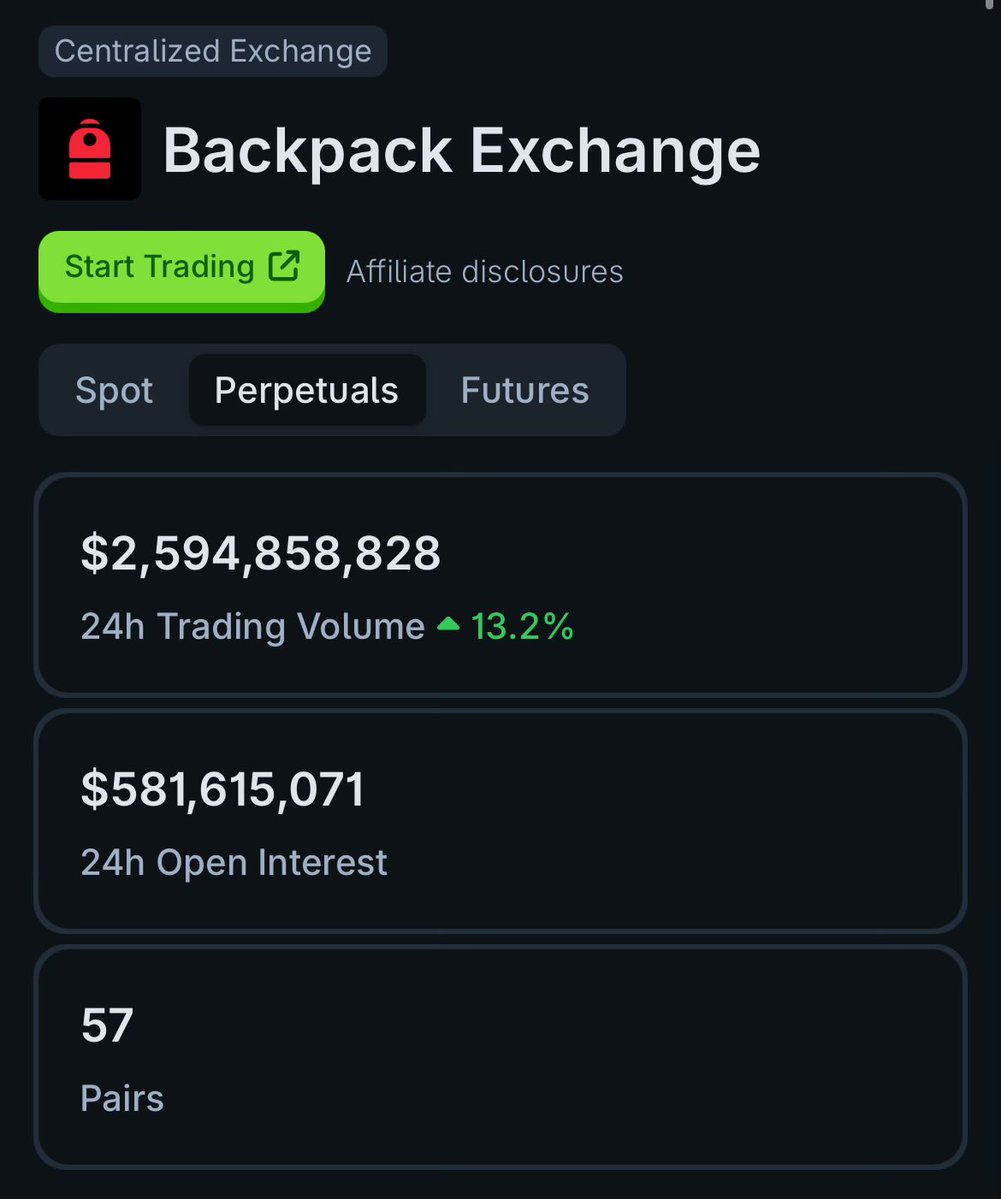Switch to the Spot tab
Image resolution: width=1001 pixels, height=1199 pixels.
tap(114, 390)
